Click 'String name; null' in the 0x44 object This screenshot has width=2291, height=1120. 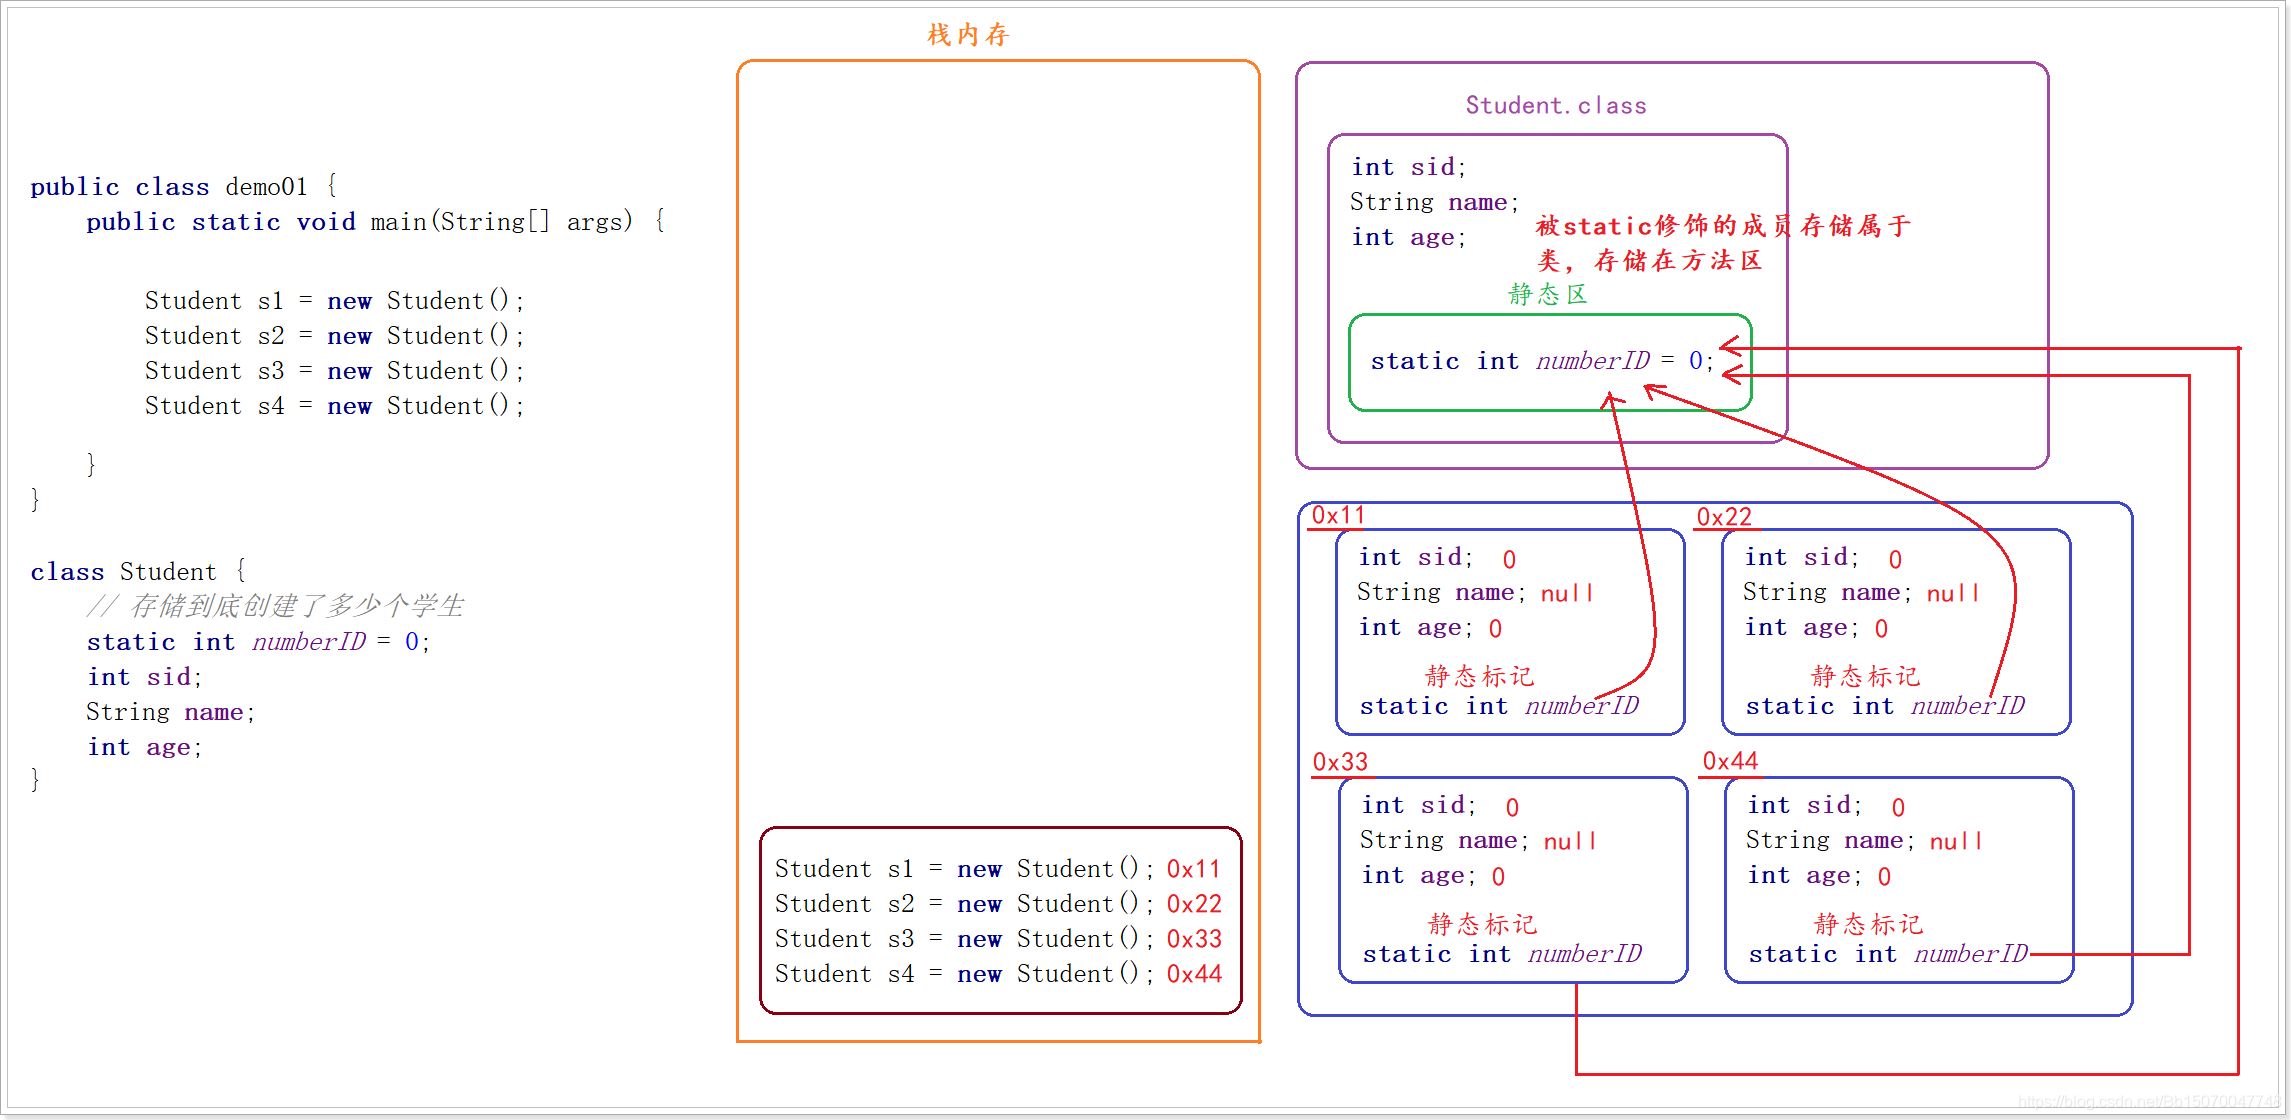pyautogui.click(x=1864, y=841)
